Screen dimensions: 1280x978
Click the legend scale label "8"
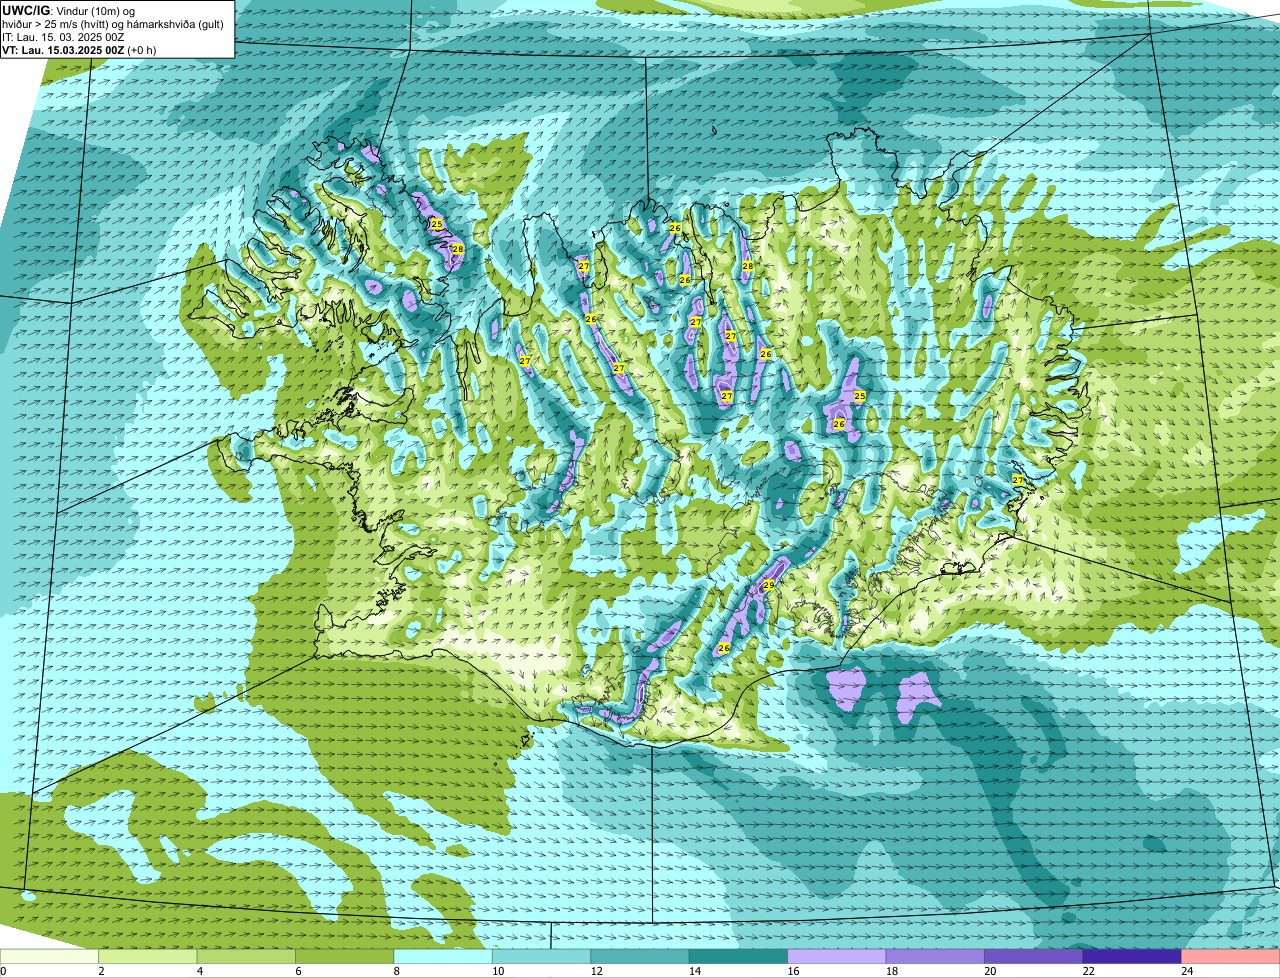pyautogui.click(x=396, y=971)
